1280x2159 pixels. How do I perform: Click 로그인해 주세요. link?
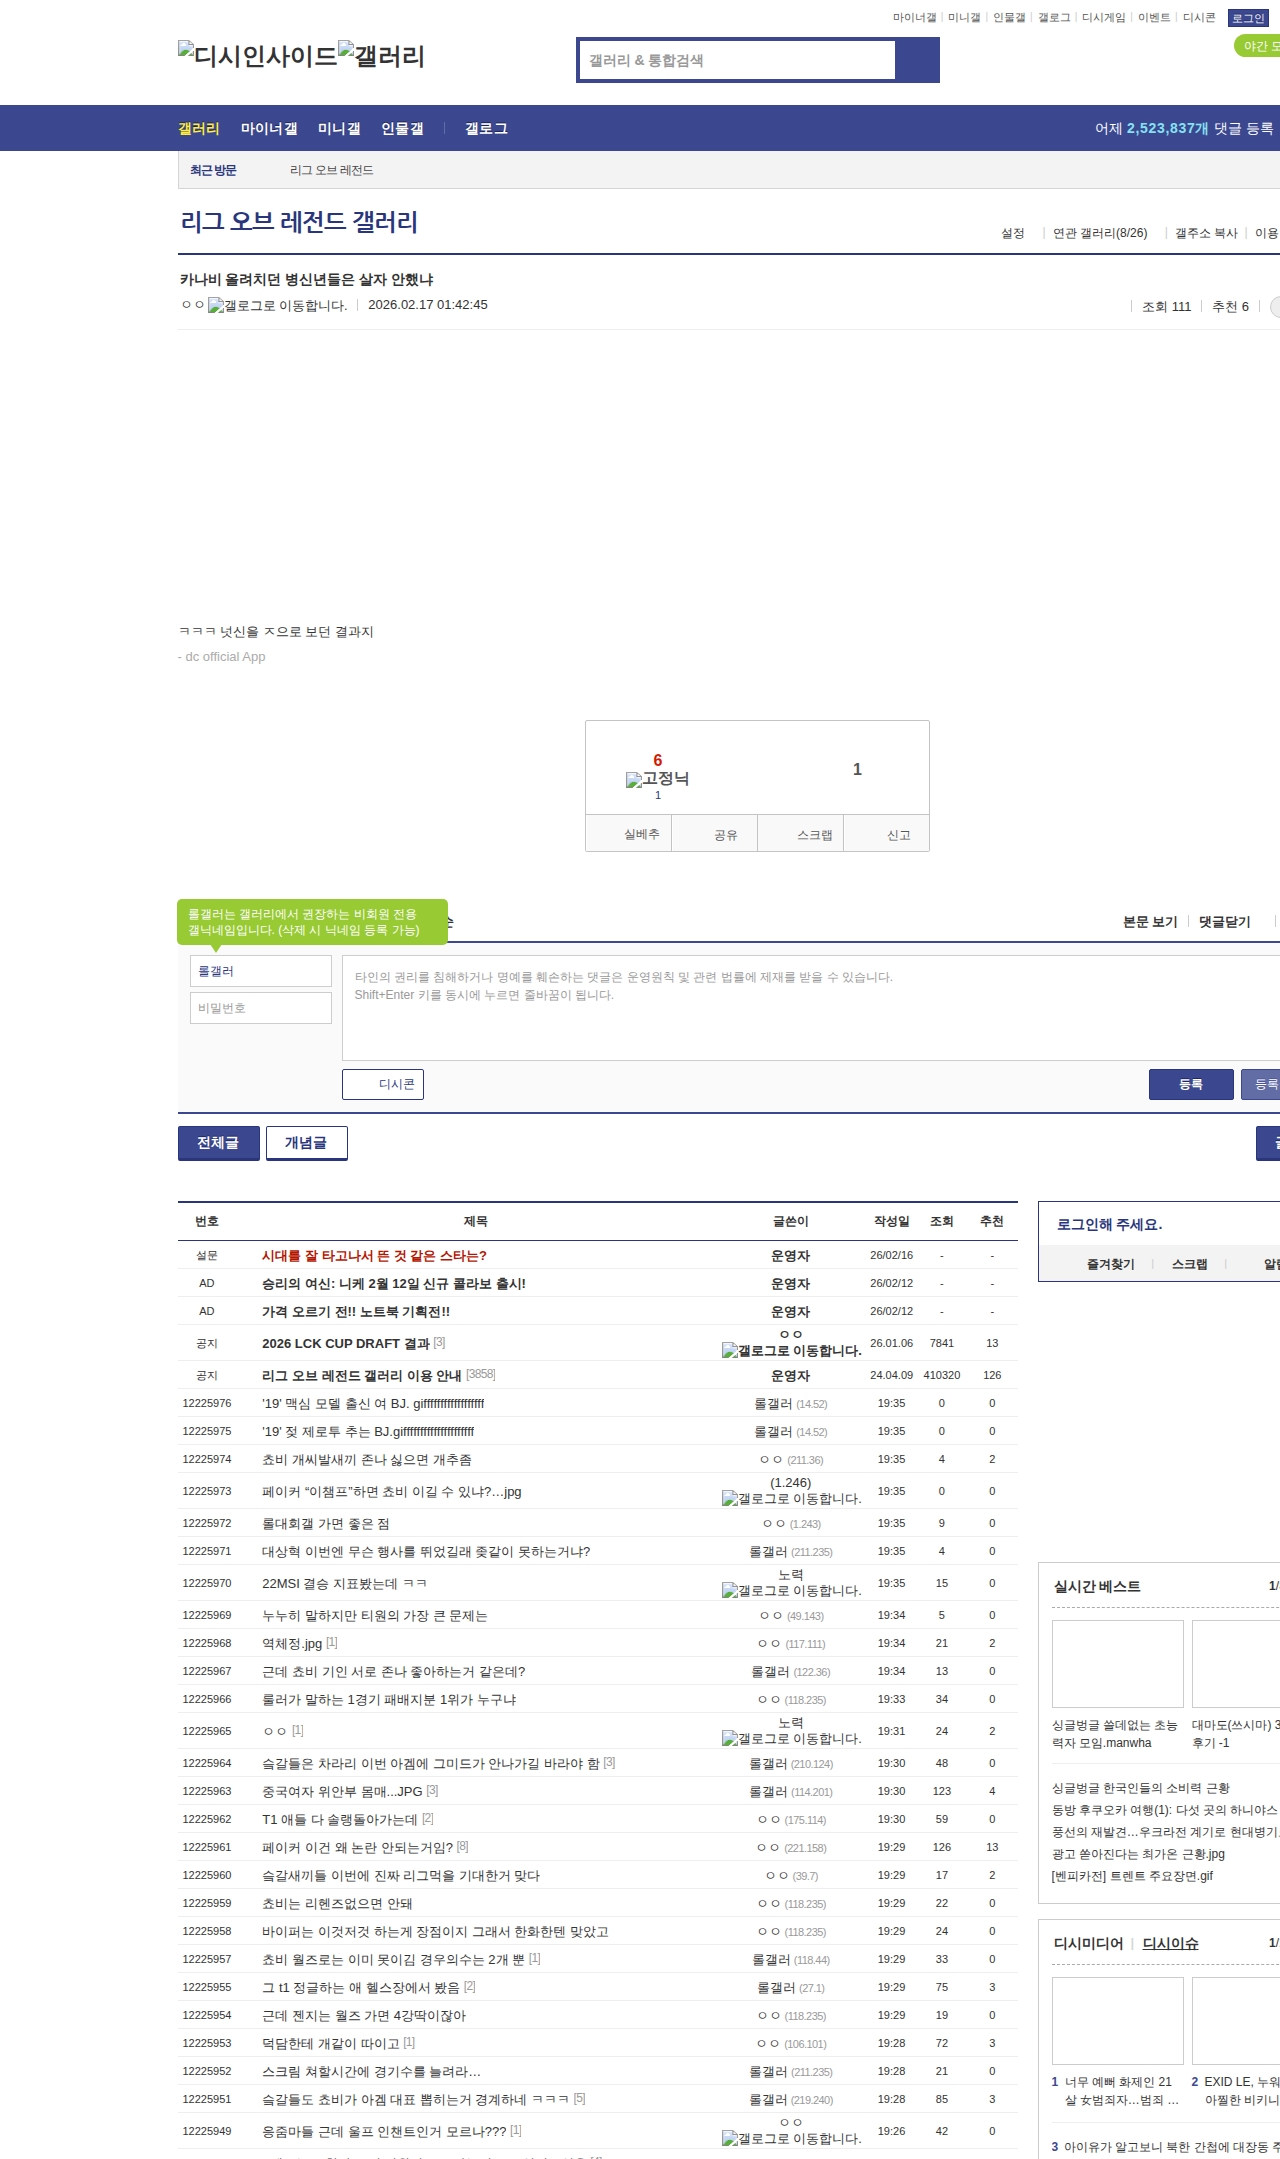pyautogui.click(x=1110, y=1225)
